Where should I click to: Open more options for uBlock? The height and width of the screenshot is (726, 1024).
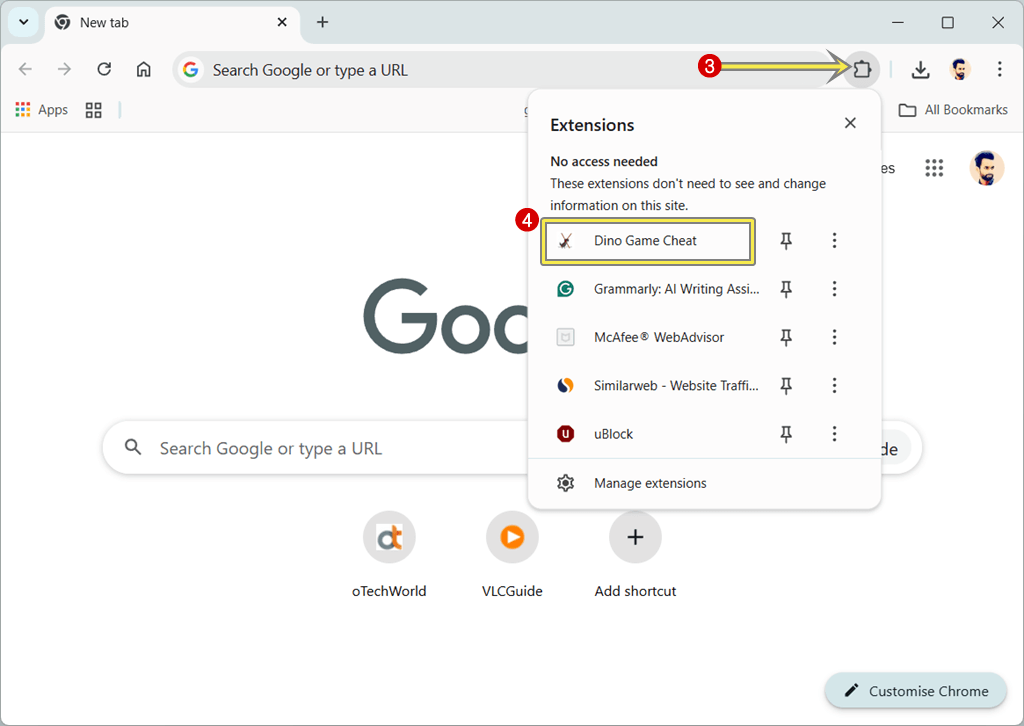[x=834, y=434]
